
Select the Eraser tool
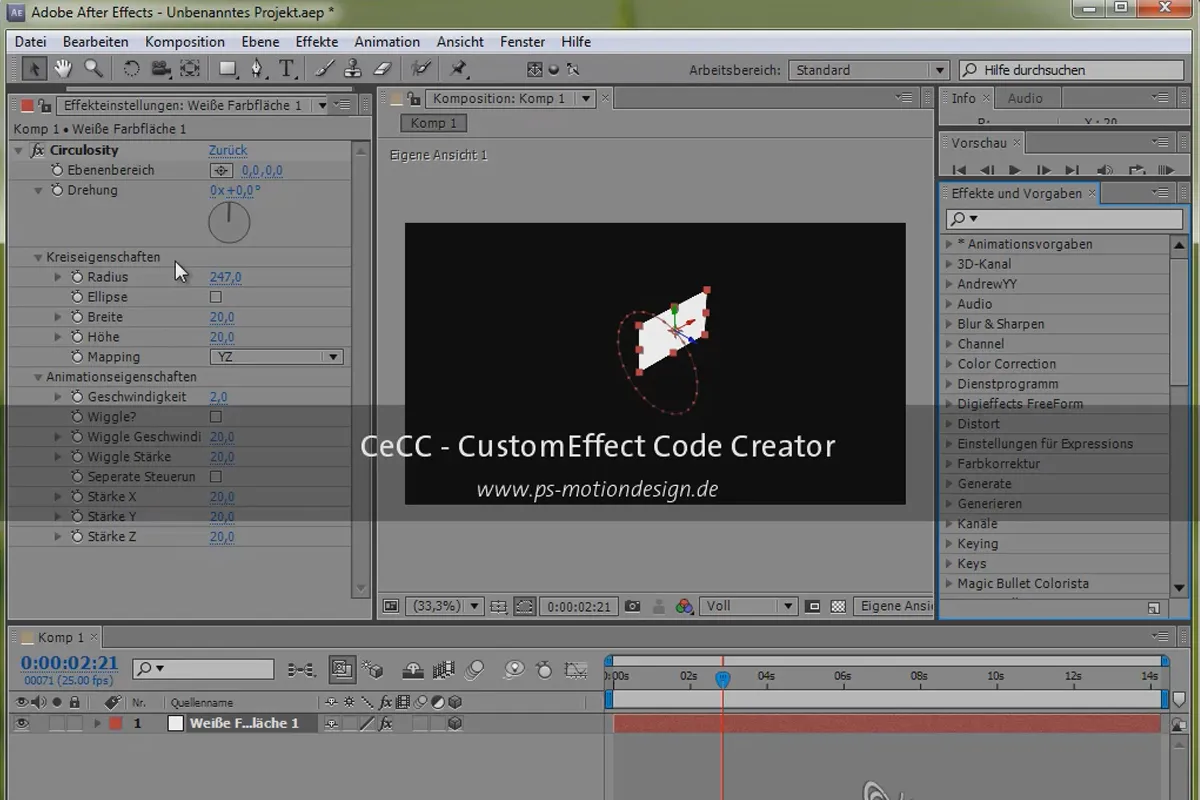[x=382, y=68]
